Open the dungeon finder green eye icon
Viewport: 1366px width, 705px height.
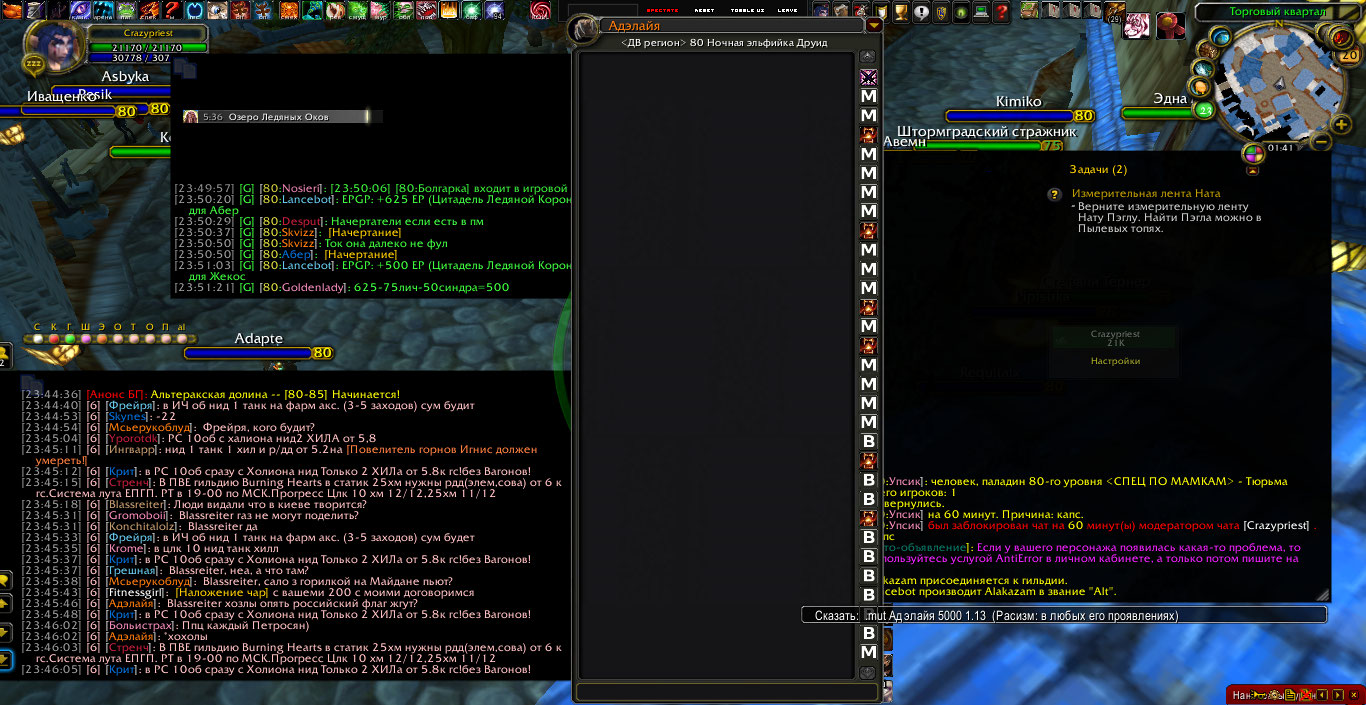960,11
